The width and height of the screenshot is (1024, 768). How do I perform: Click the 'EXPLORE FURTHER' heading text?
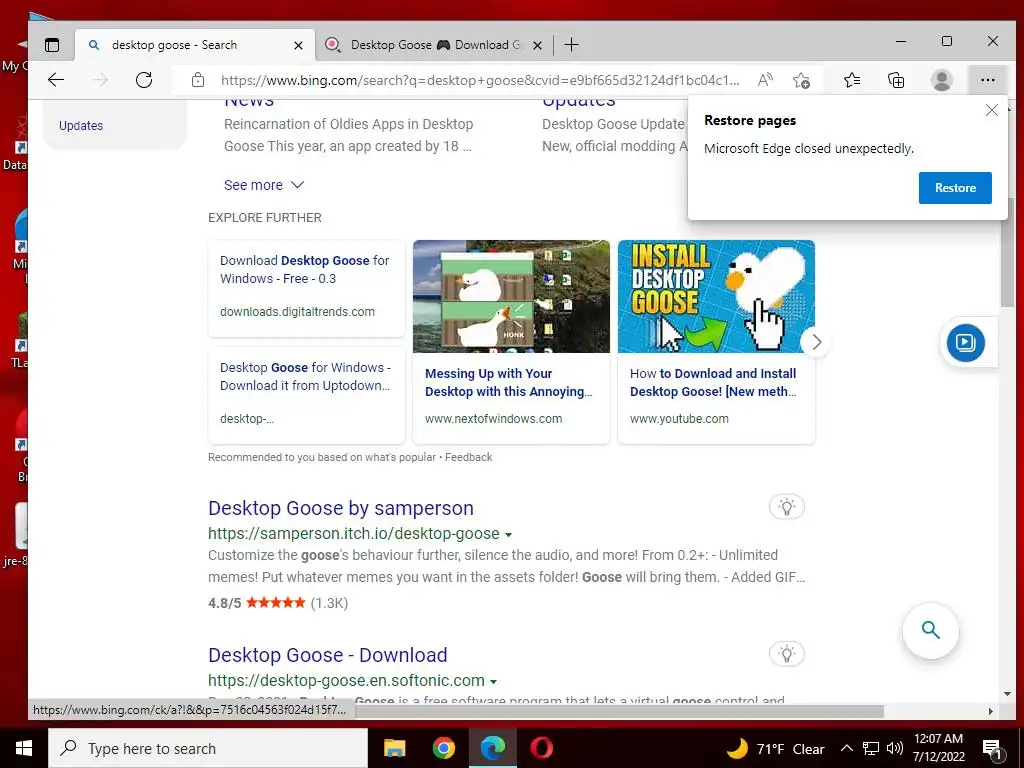click(x=264, y=217)
